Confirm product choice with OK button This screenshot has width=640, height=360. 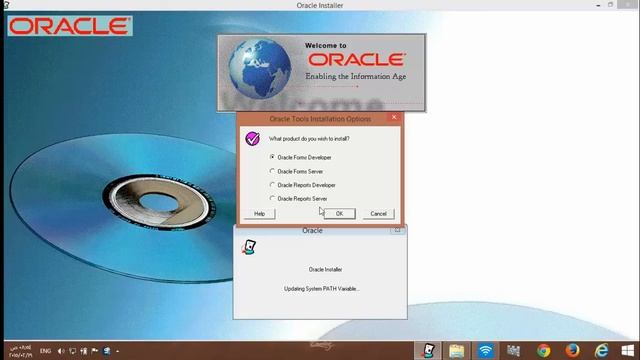[x=340, y=213]
